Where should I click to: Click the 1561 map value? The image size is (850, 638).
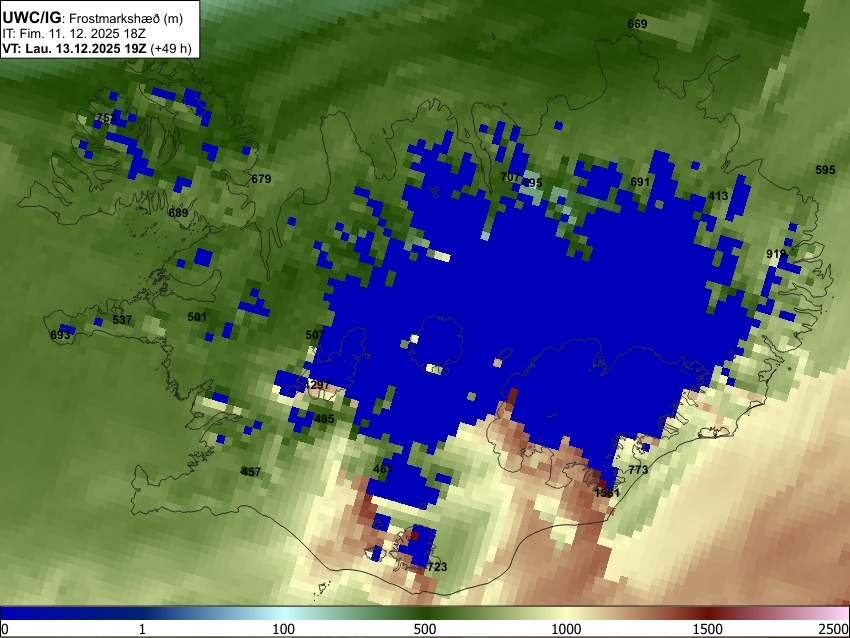(607, 493)
